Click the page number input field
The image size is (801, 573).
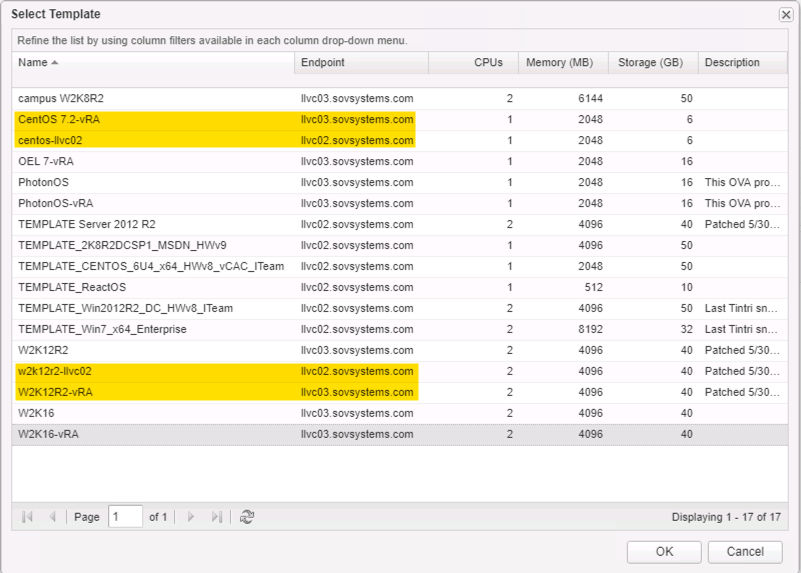125,517
